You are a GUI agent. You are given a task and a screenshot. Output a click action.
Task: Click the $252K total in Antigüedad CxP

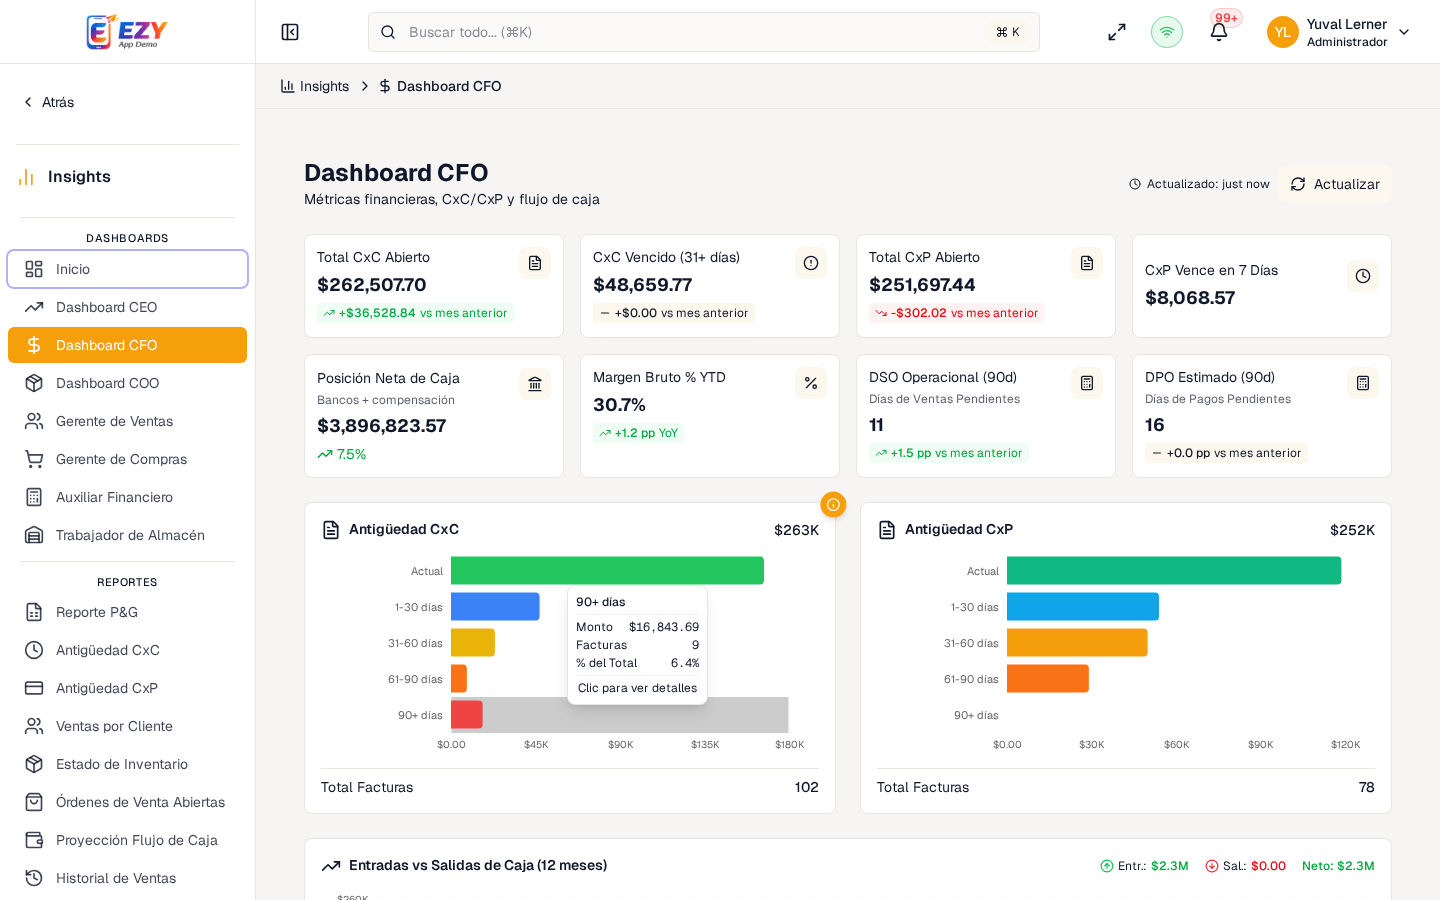1352,530
